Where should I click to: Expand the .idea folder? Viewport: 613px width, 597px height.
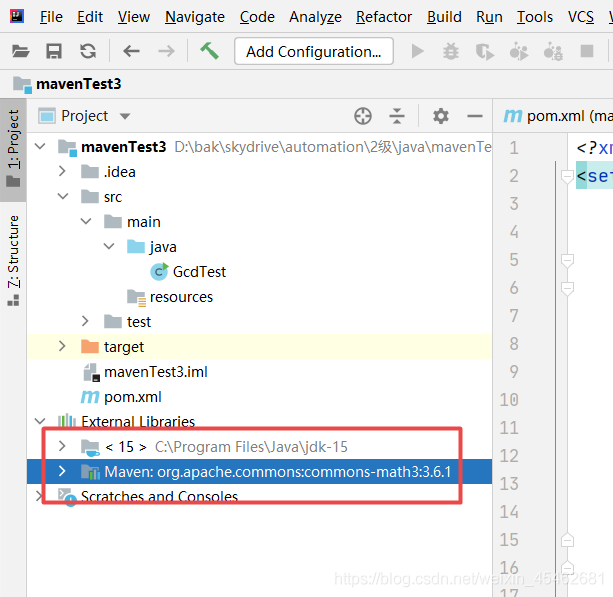[x=62, y=171]
